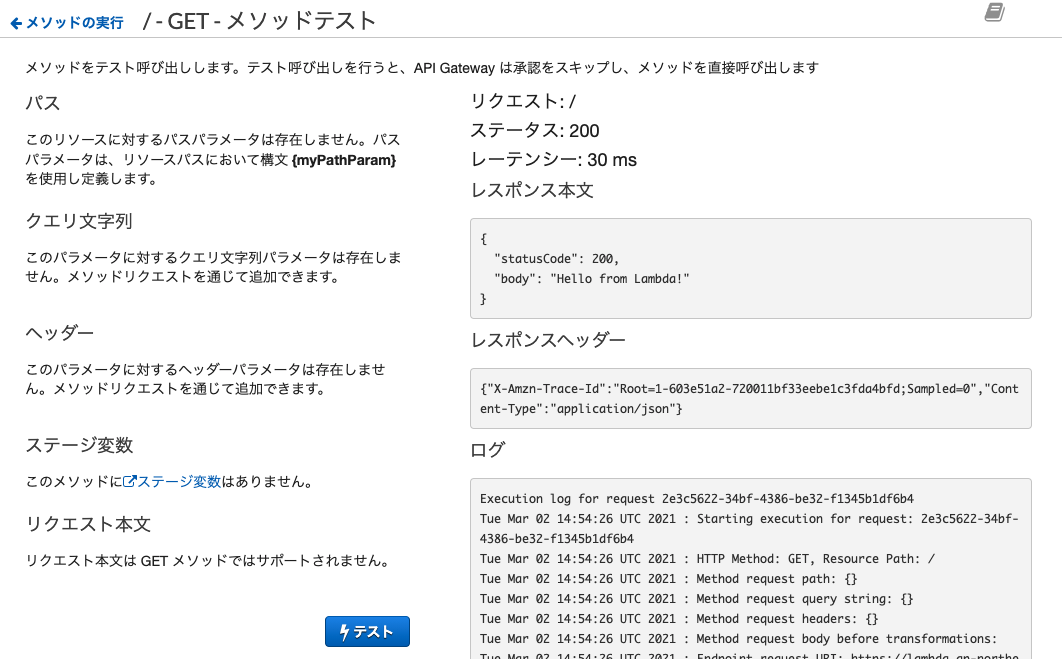Click the レーテンシー: 30 ms text
This screenshot has height=659, width=1062.
pos(553,160)
